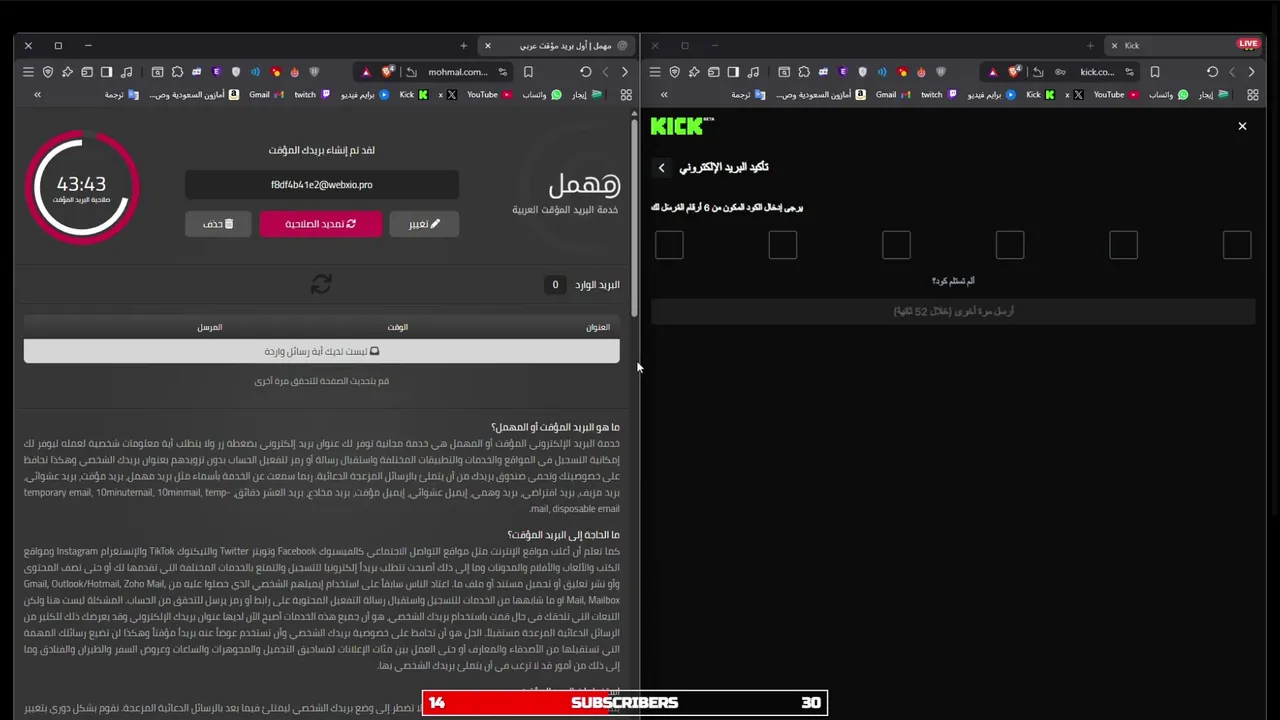
Task: Click الوقت column header
Action: (398, 327)
